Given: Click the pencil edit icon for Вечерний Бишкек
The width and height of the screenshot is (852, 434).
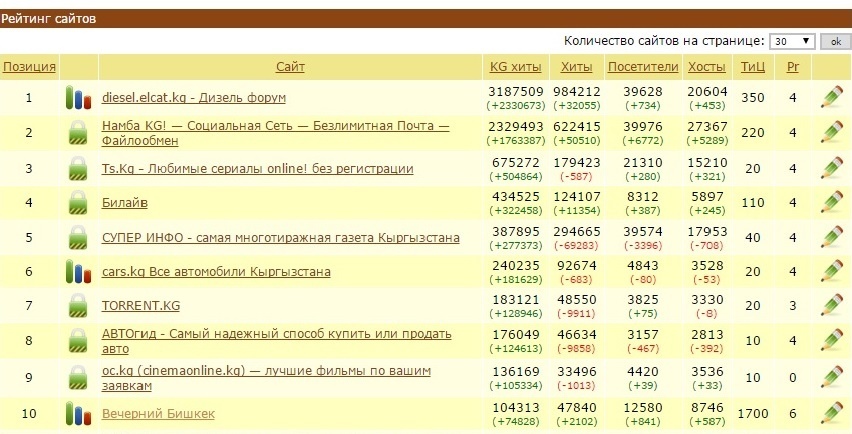Looking at the screenshot, I should 832,414.
